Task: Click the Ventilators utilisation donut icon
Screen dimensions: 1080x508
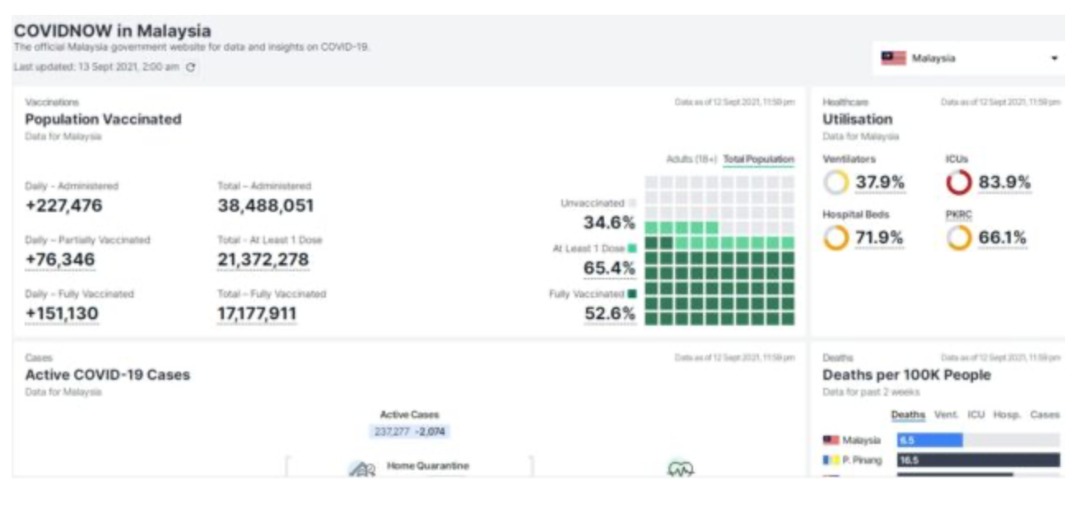Action: pos(836,182)
